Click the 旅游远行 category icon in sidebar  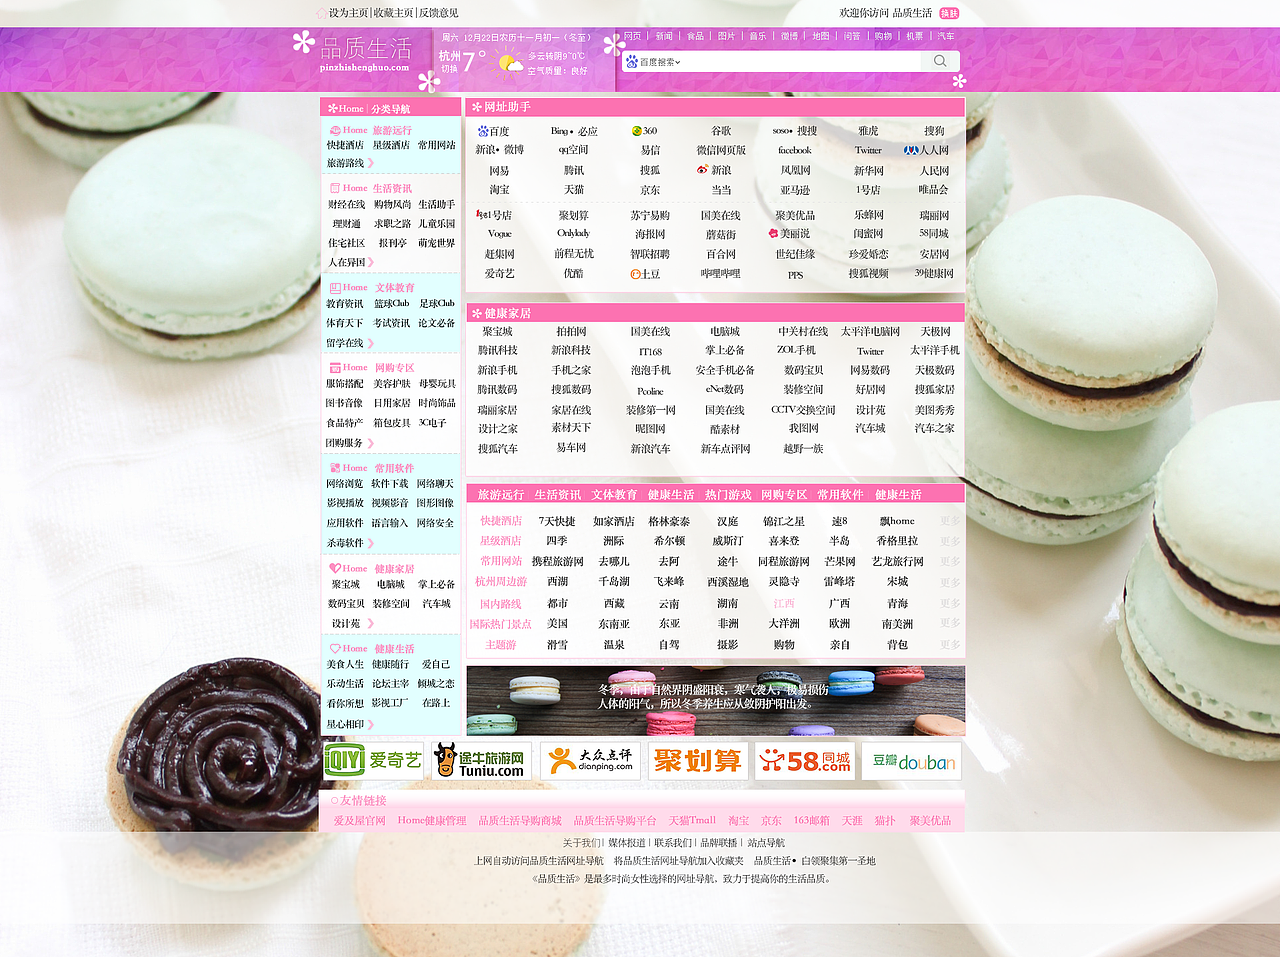pos(335,130)
